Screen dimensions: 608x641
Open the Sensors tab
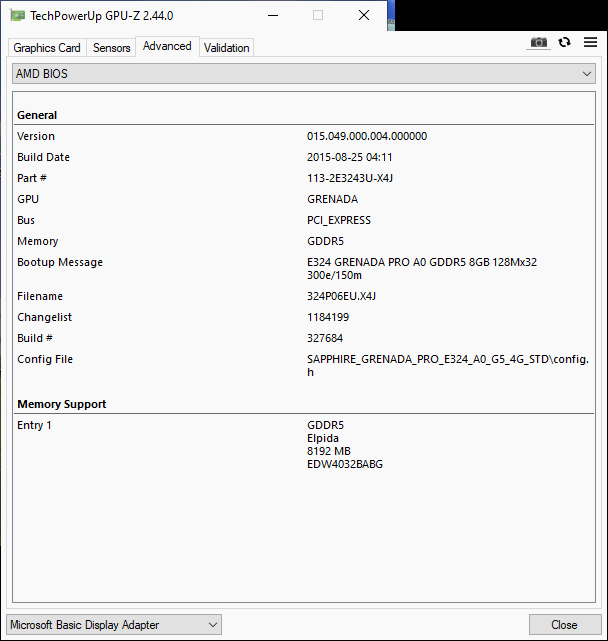click(111, 48)
